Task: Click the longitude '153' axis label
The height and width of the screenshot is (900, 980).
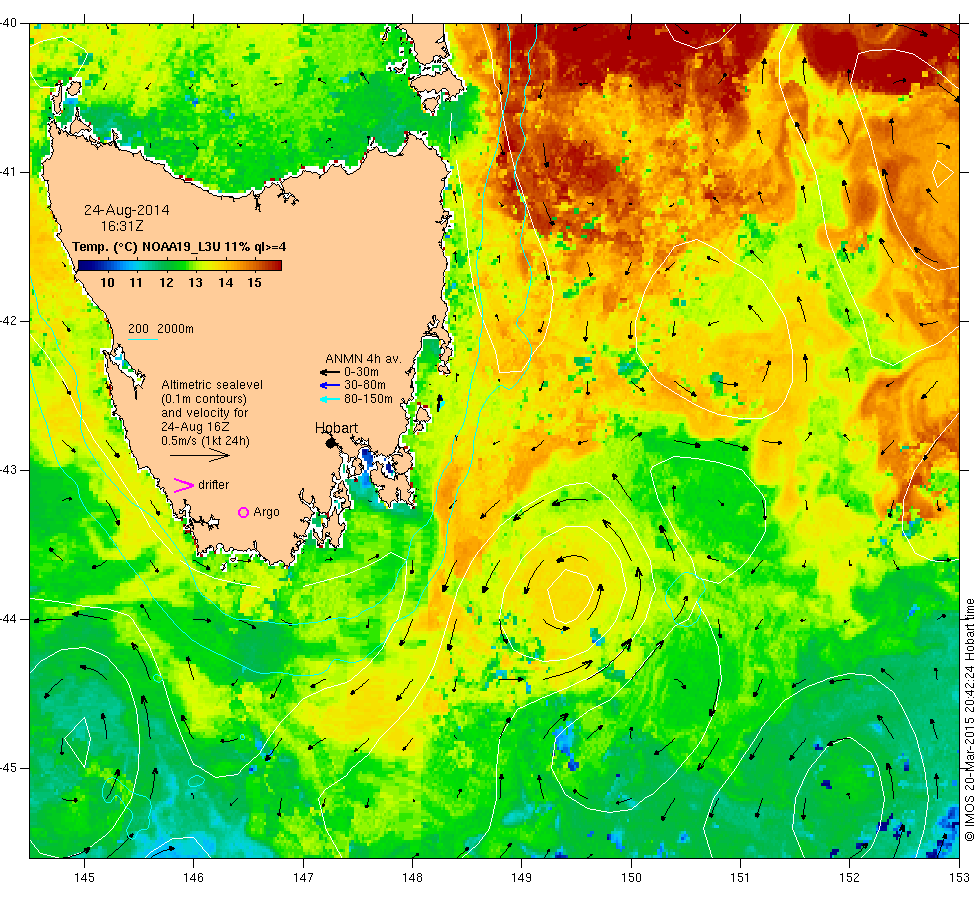Action: tap(959, 878)
